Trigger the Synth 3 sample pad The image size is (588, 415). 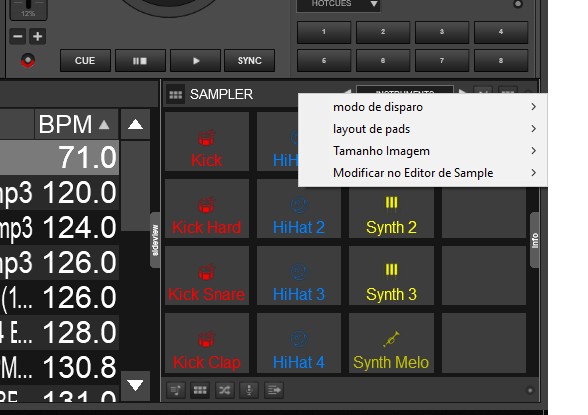click(x=391, y=275)
